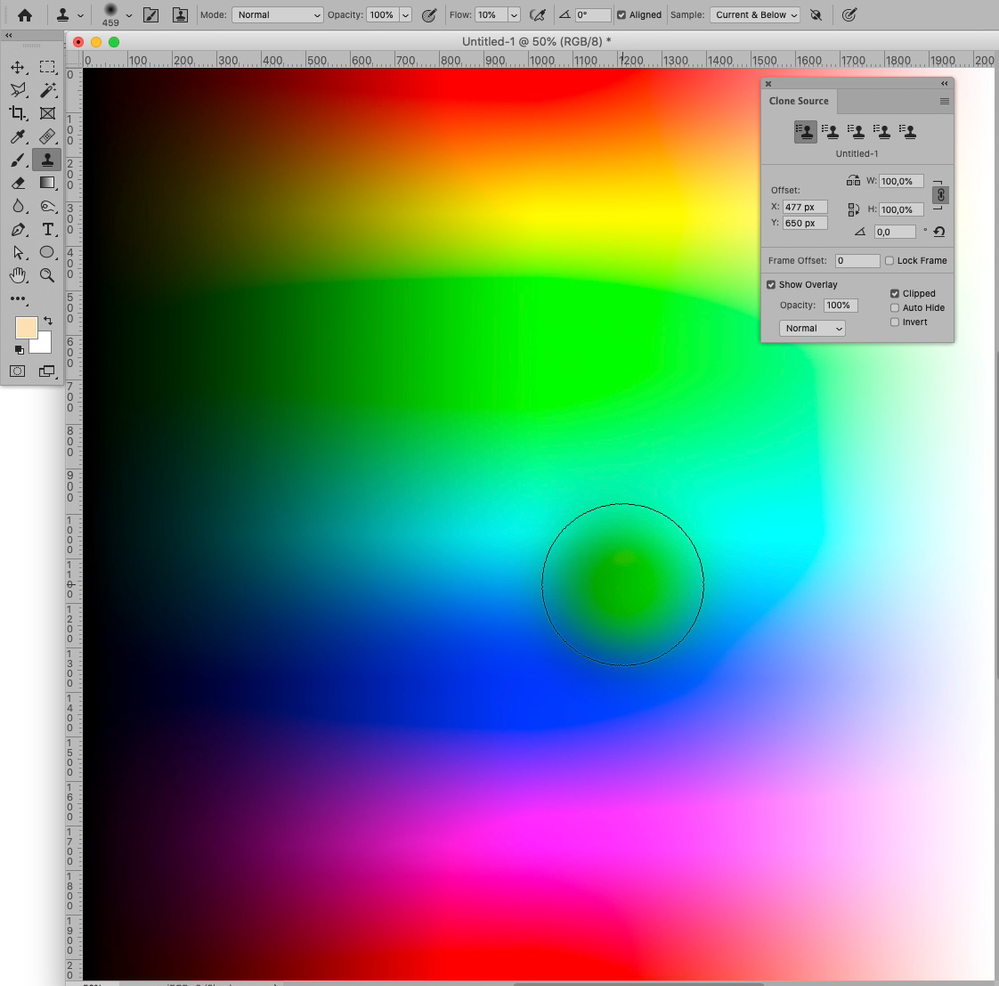
Task: Uncheck the Clipped option
Action: tap(895, 293)
